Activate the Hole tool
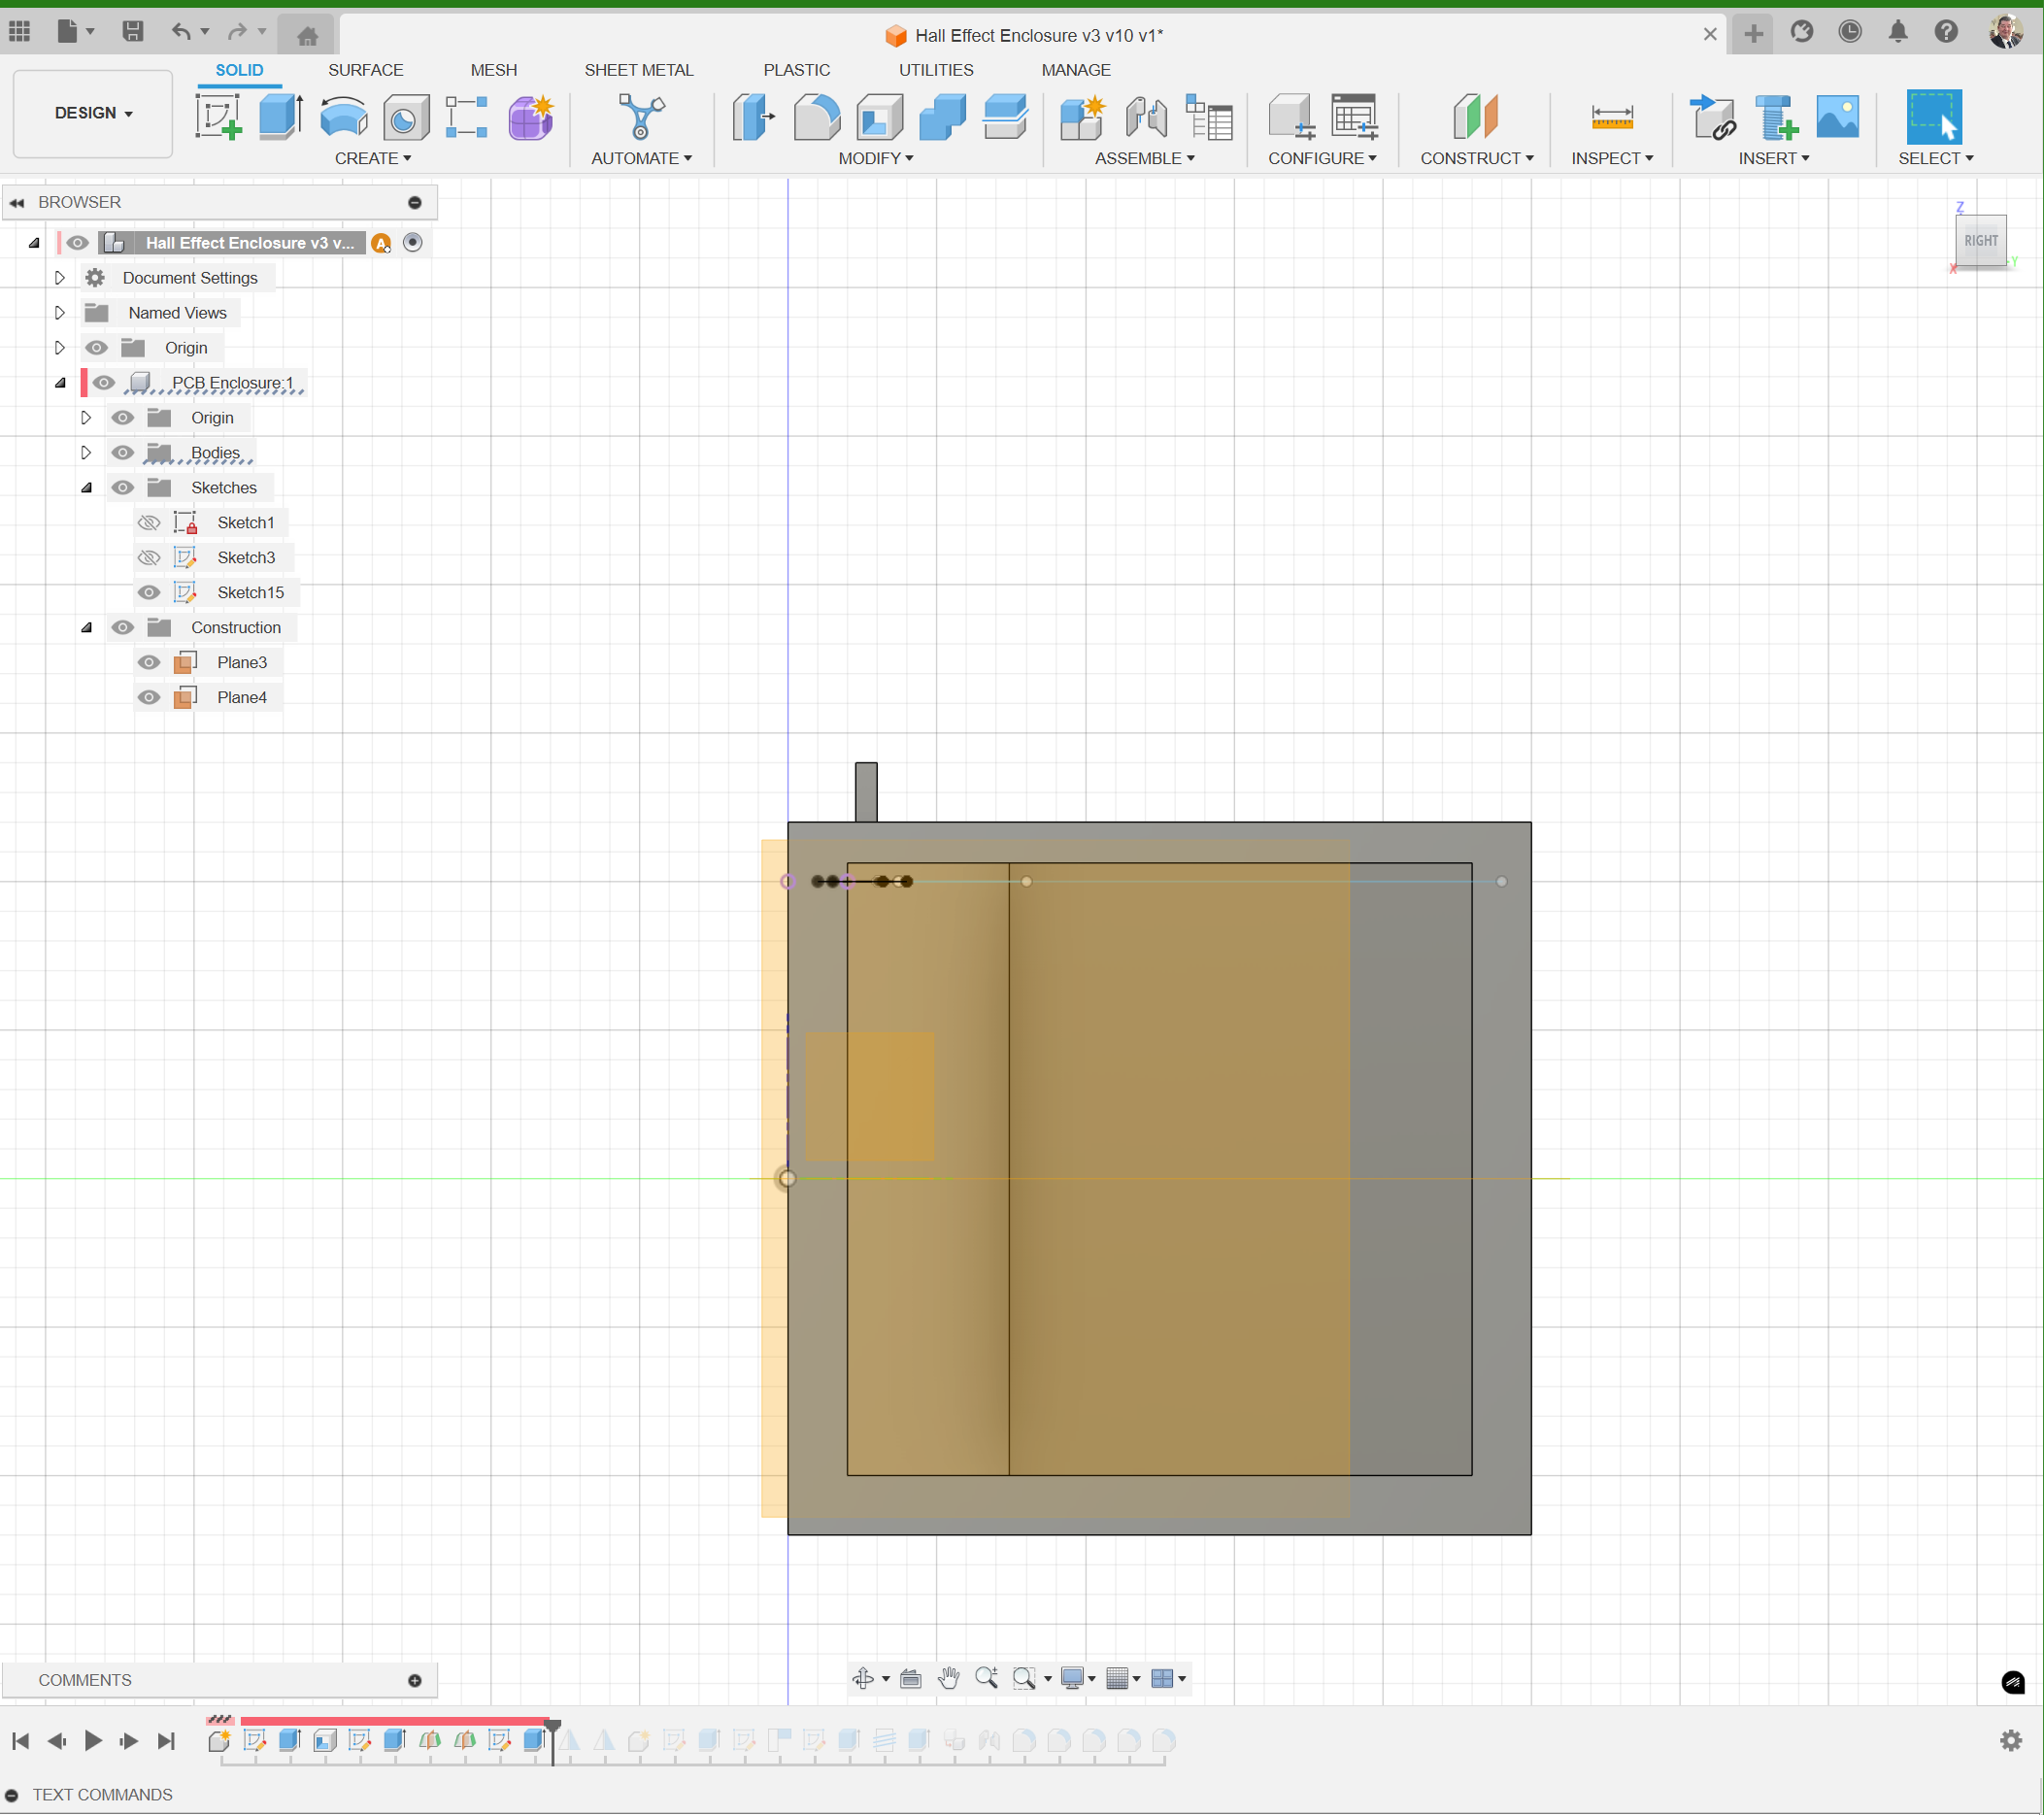This screenshot has width=2044, height=1815. tap(405, 117)
